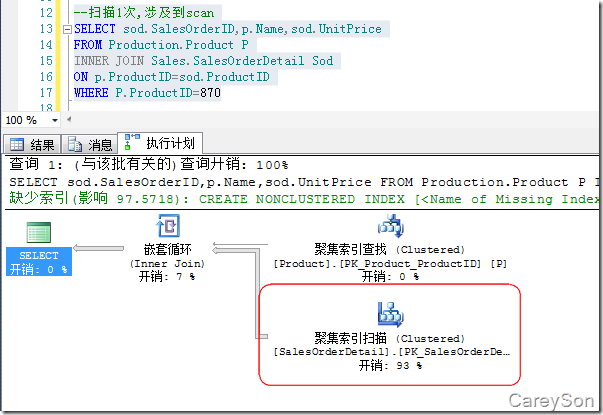Click the FROM Production.Product P line
603x415 pixels.
click(x=161, y=45)
